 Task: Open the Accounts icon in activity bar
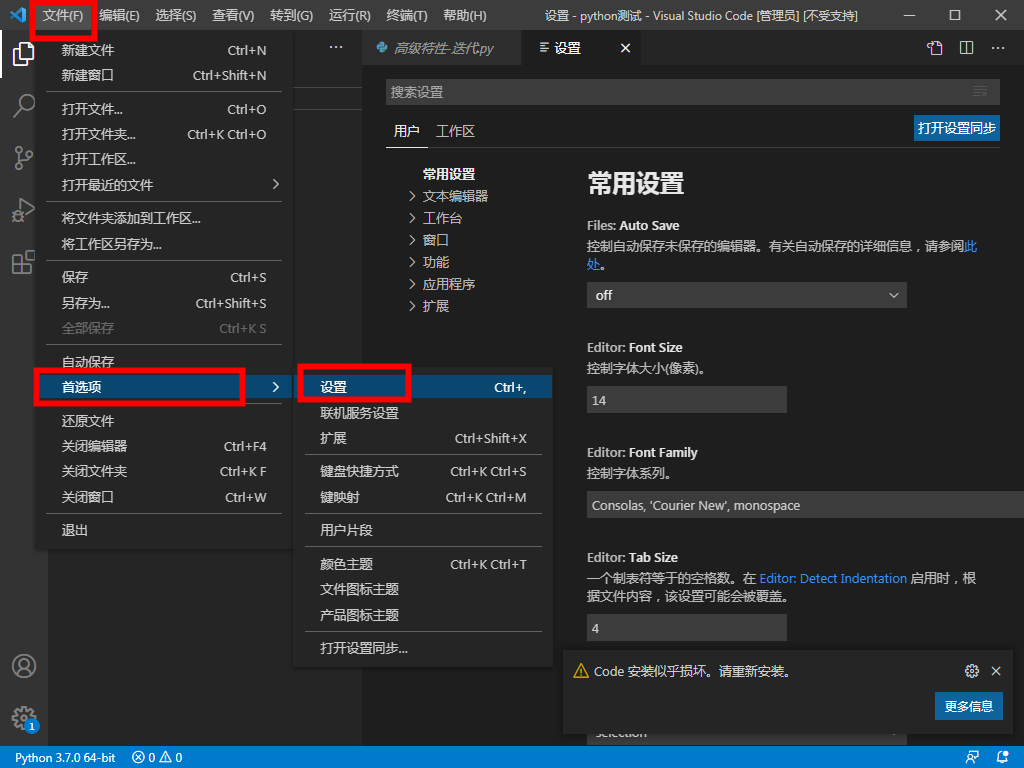(x=24, y=666)
